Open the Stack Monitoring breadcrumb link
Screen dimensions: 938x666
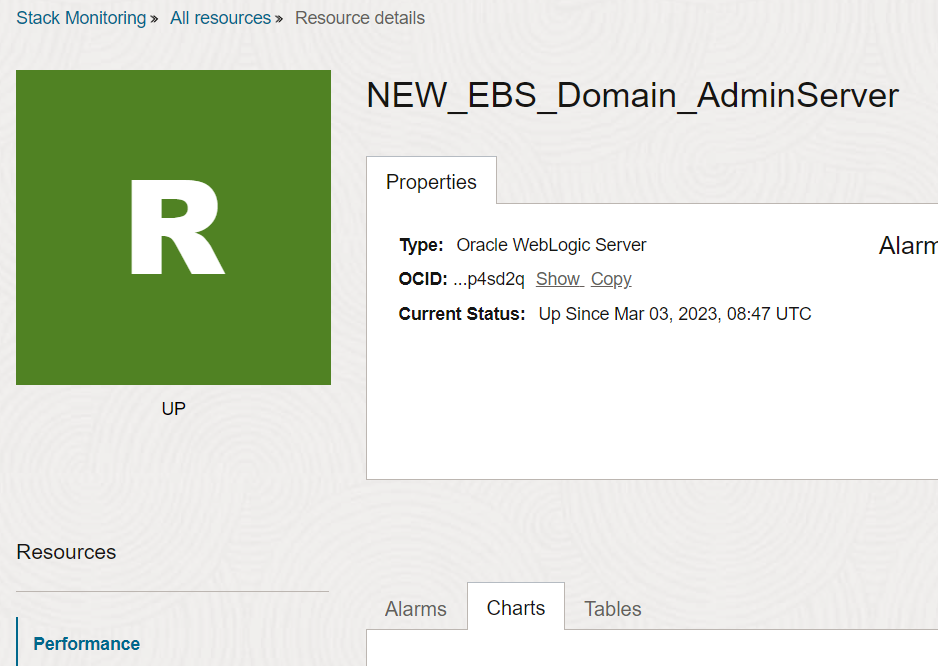point(81,18)
